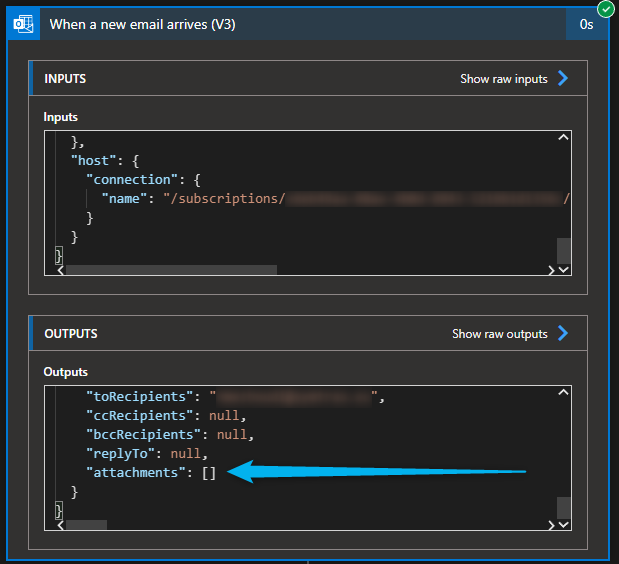This screenshot has width=619, height=564.
Task: Click the "replyTo" key in the Outputs JSON
Action: [x=121, y=453]
